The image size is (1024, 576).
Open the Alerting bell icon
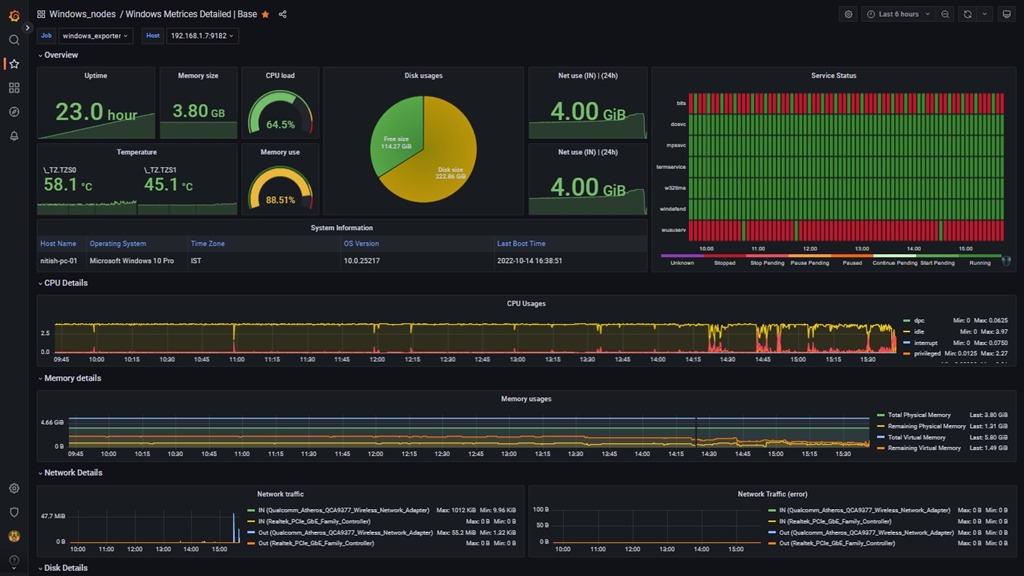(x=14, y=136)
